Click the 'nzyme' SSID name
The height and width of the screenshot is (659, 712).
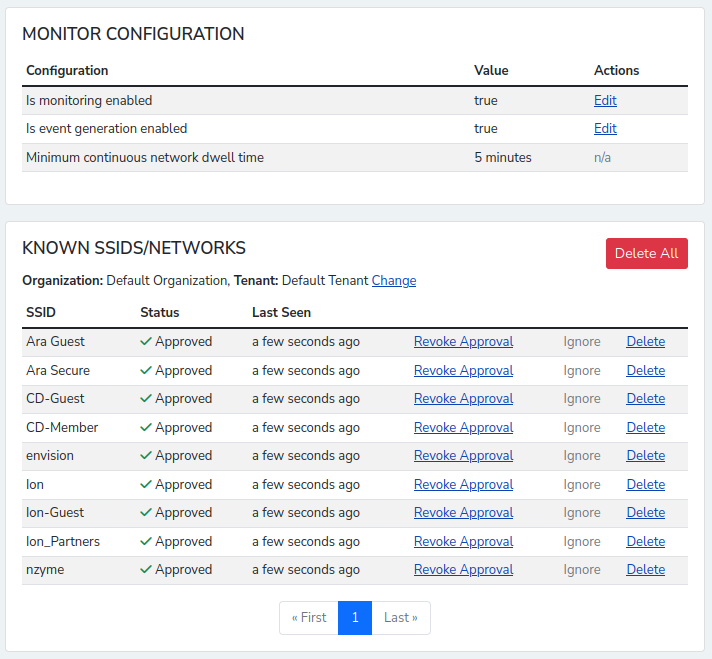45,570
